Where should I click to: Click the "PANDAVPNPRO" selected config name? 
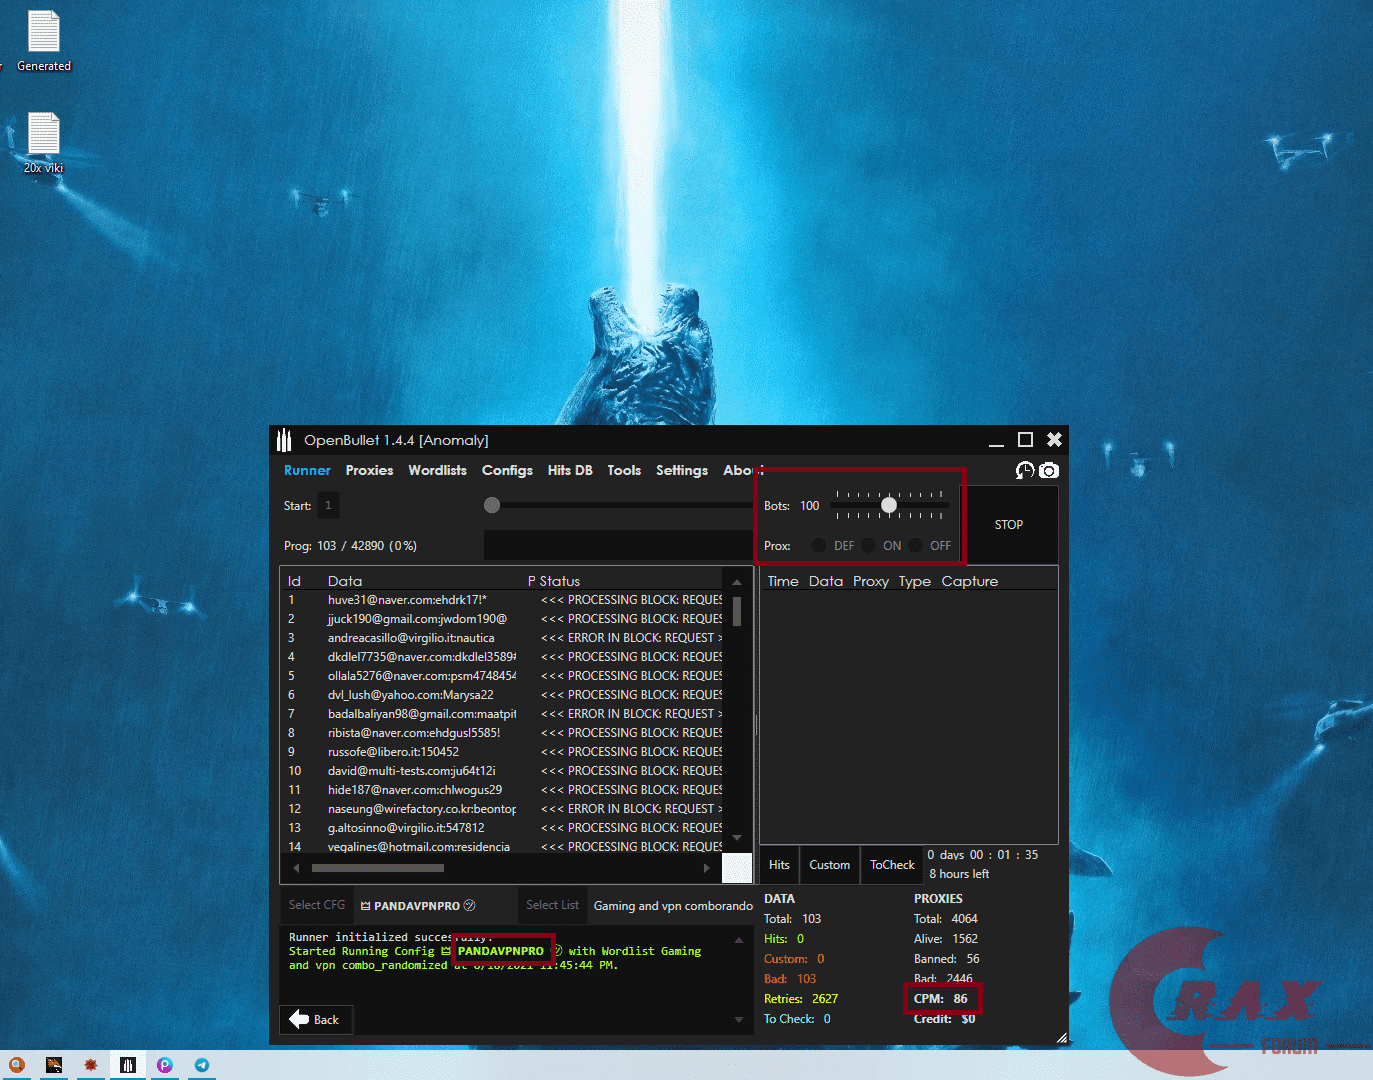point(417,906)
